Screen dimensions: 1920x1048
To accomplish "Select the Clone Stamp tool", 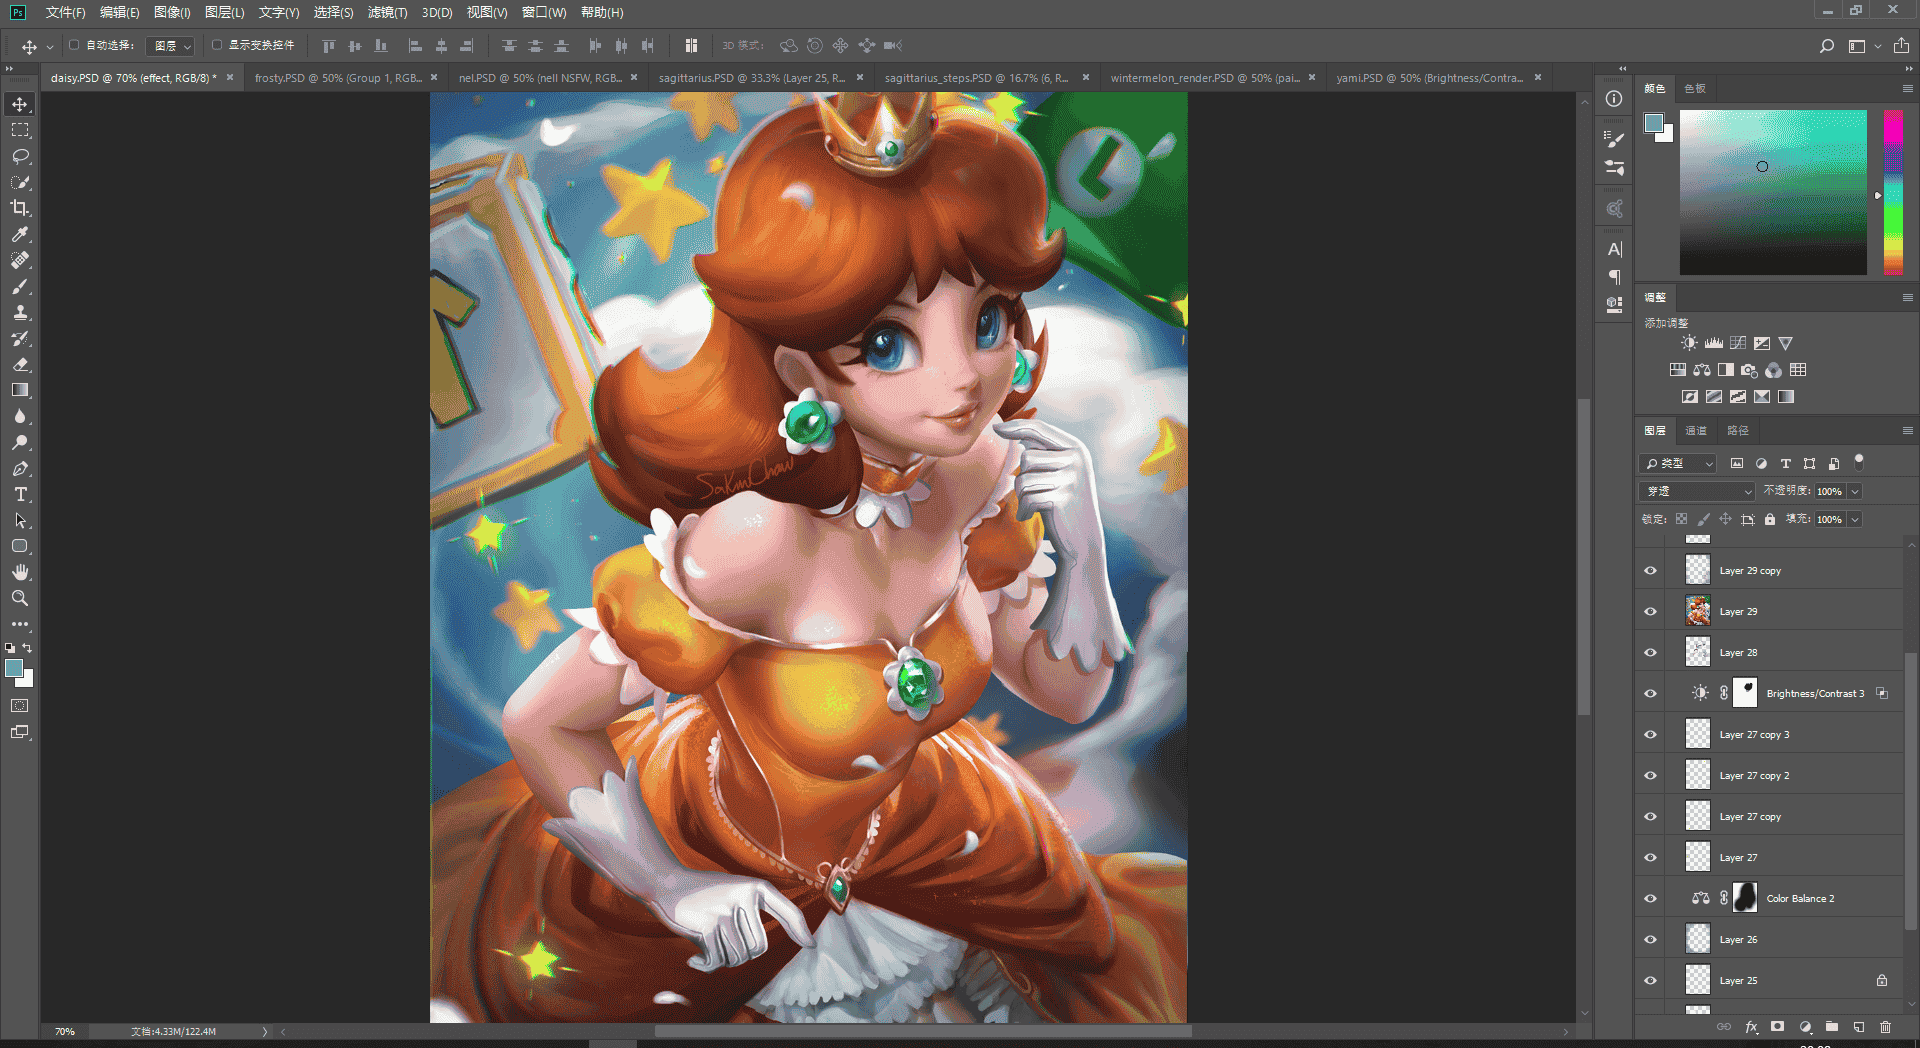I will pos(20,312).
